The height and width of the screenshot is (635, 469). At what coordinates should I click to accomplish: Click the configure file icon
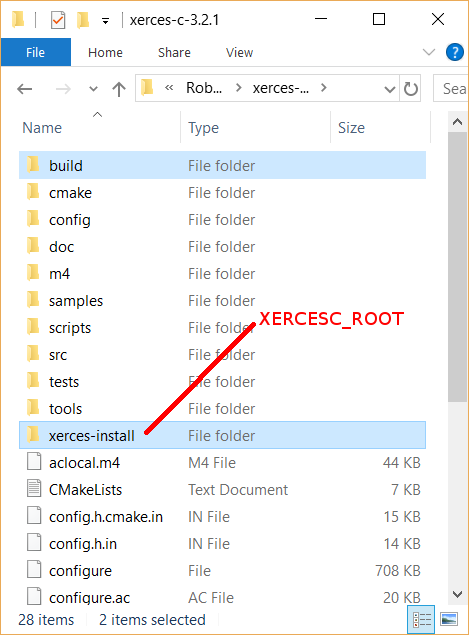tap(34, 569)
